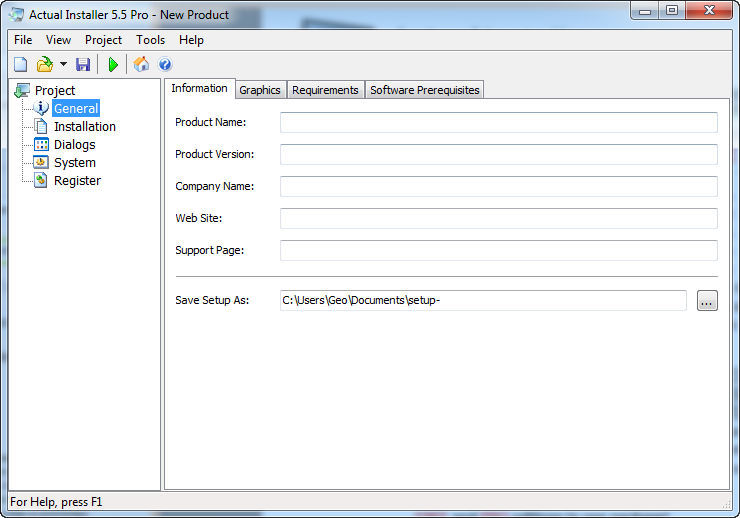Open the File menu

pos(23,40)
